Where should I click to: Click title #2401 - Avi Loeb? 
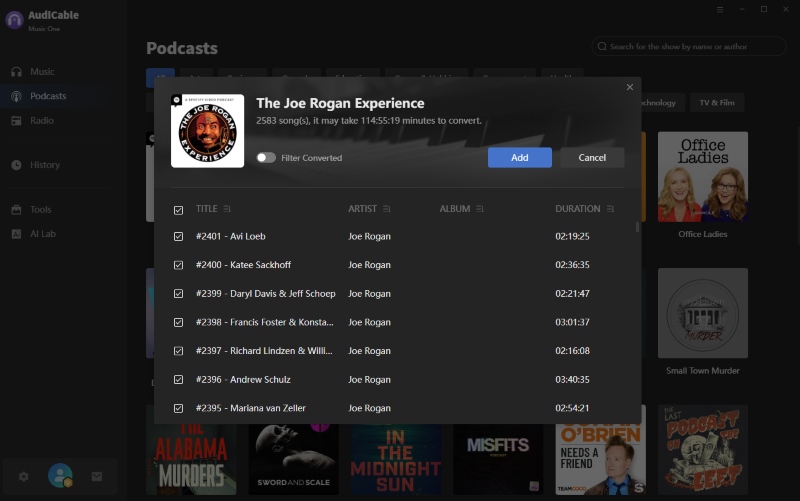231,236
